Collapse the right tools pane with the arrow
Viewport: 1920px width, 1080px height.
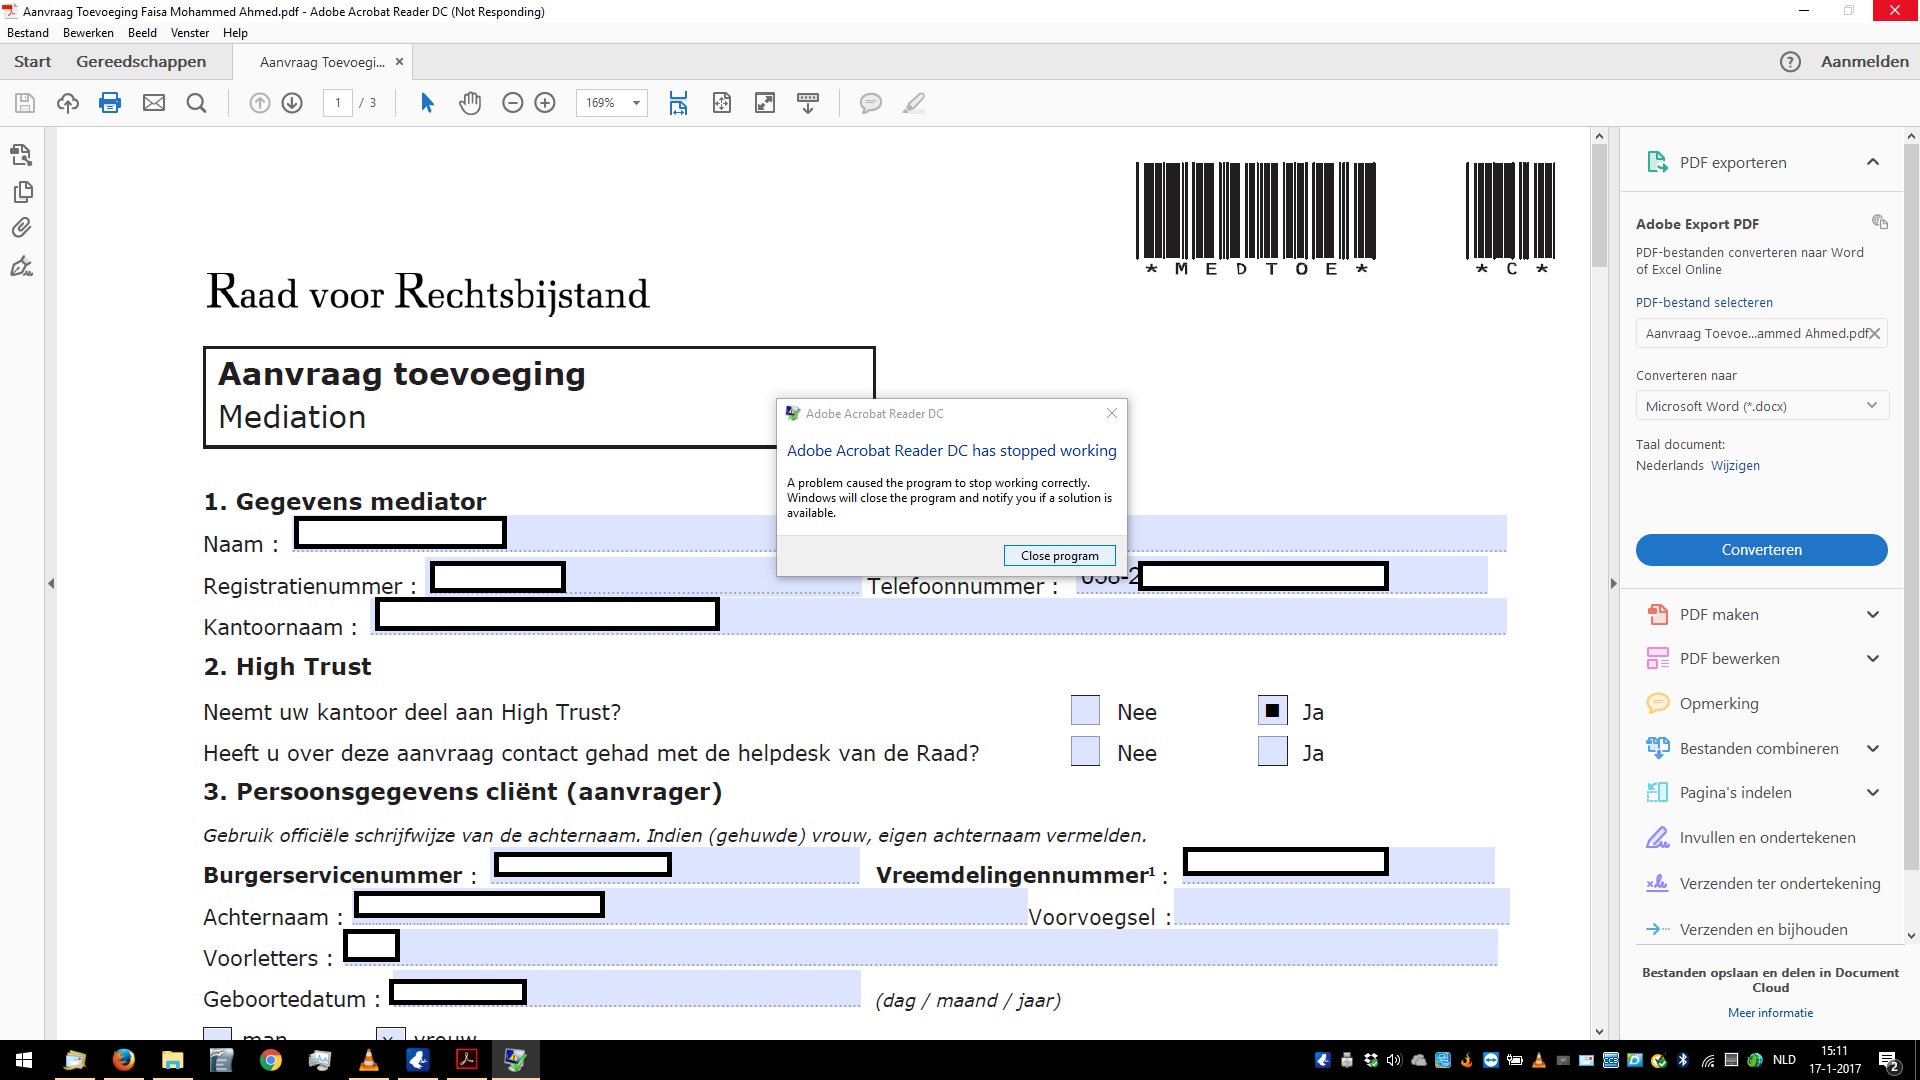coord(1612,583)
